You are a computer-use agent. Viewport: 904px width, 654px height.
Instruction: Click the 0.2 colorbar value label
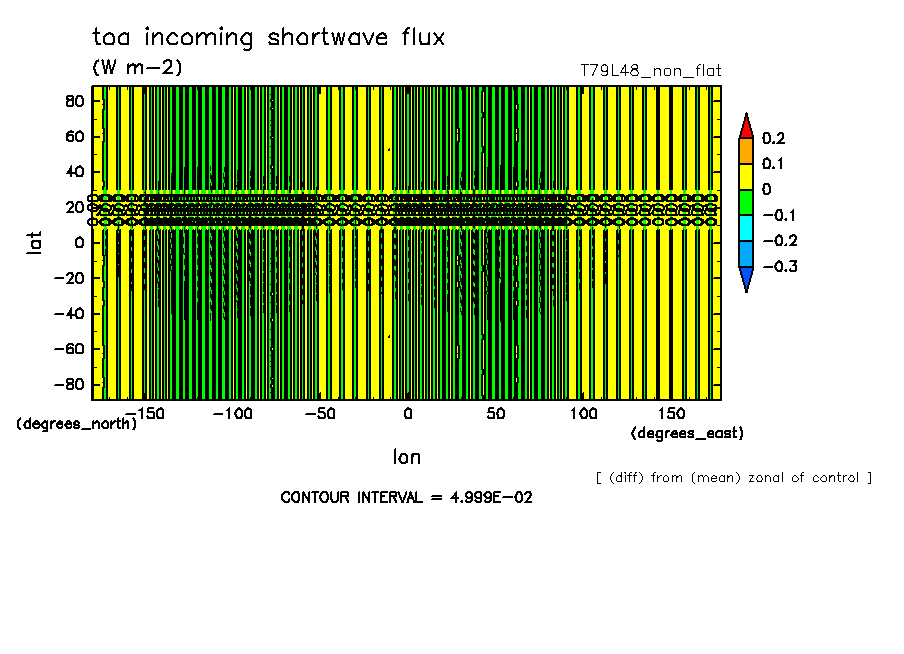773,138
